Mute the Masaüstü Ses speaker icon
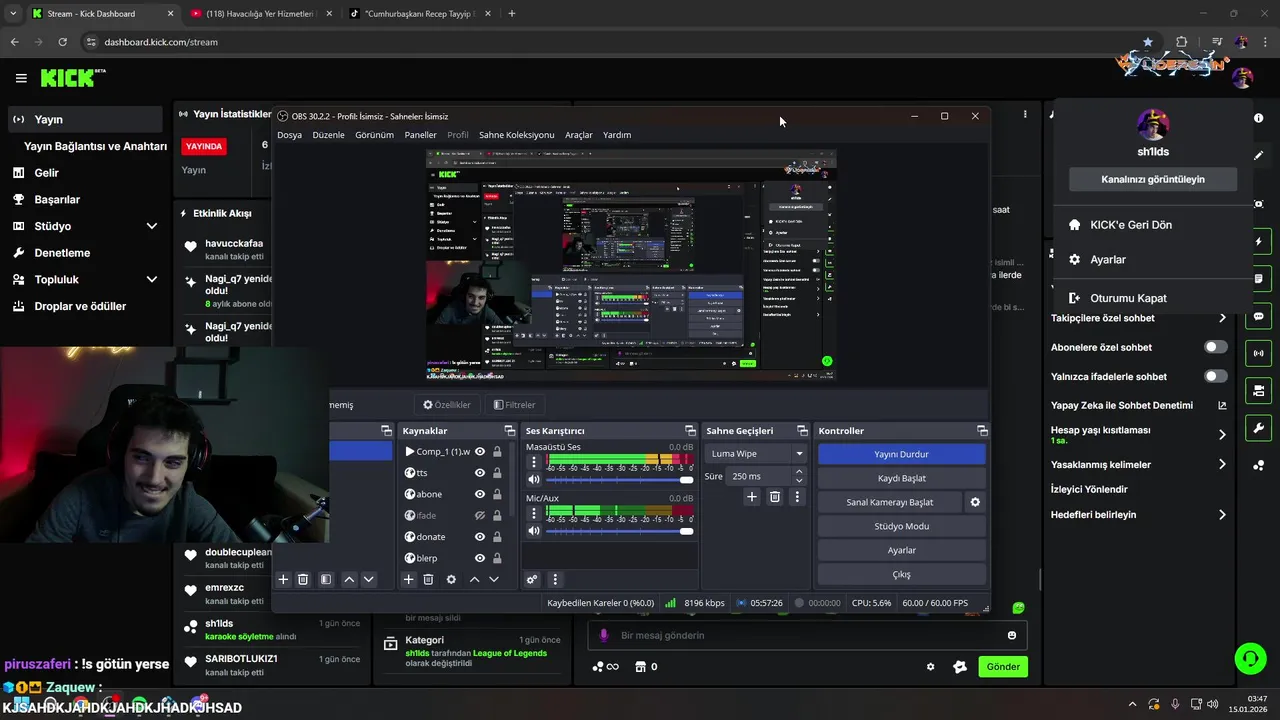 click(534, 480)
